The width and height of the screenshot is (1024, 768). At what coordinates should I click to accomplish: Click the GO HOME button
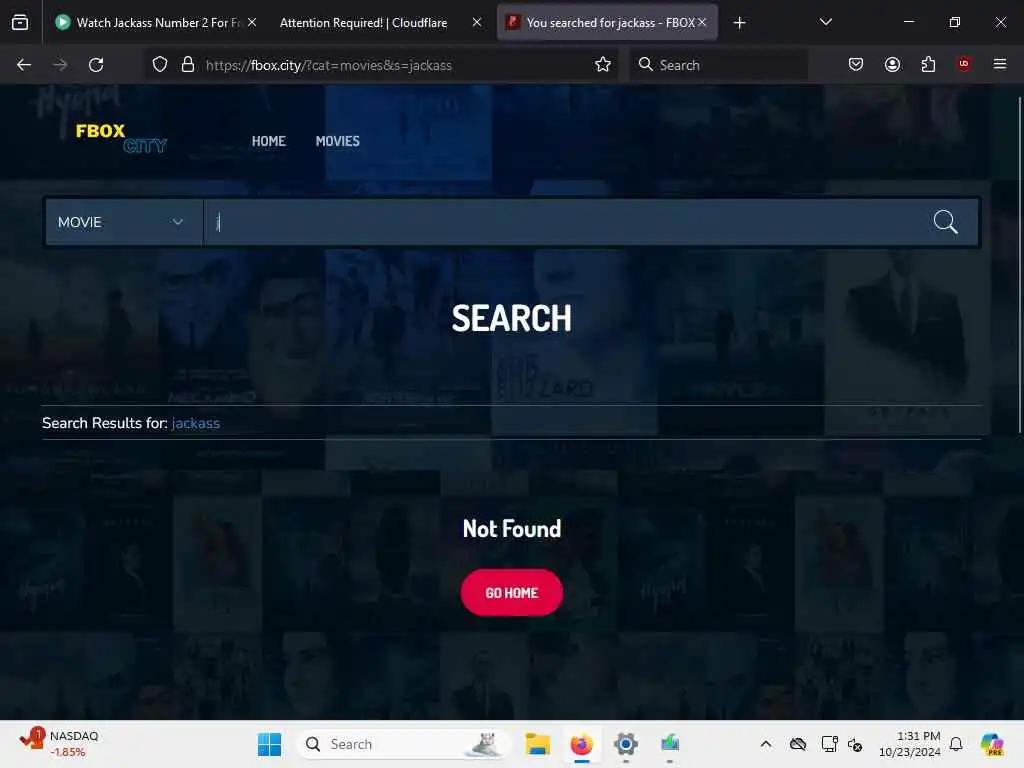(x=511, y=593)
